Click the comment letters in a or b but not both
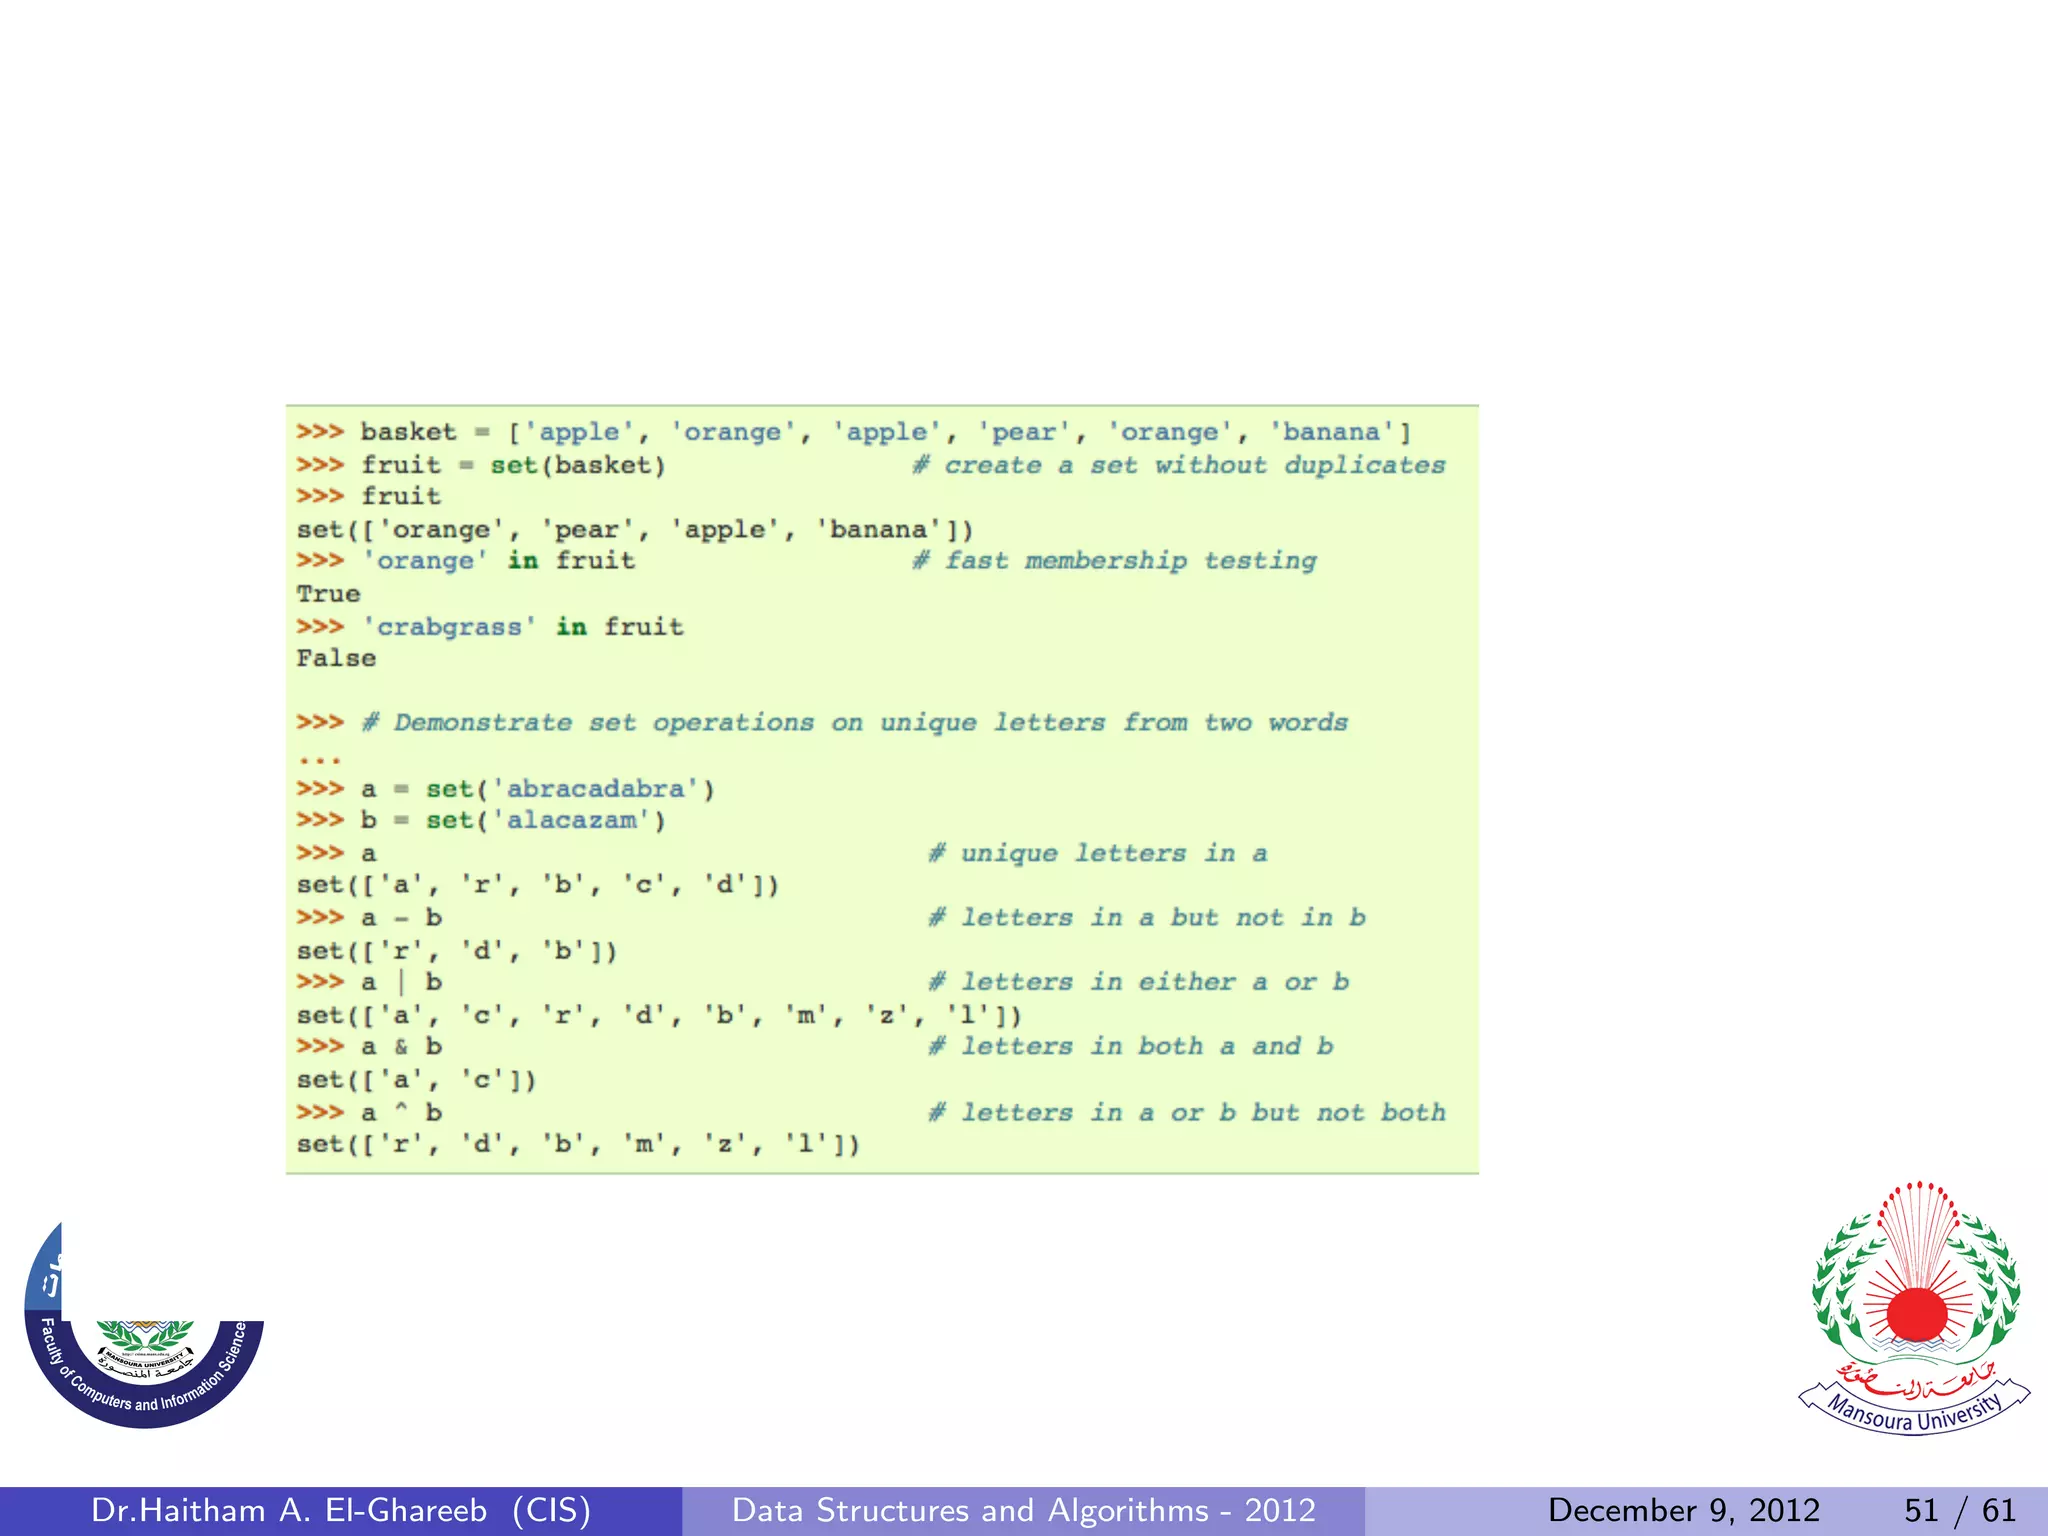This screenshot has height=1536, width=2048. (1187, 1112)
